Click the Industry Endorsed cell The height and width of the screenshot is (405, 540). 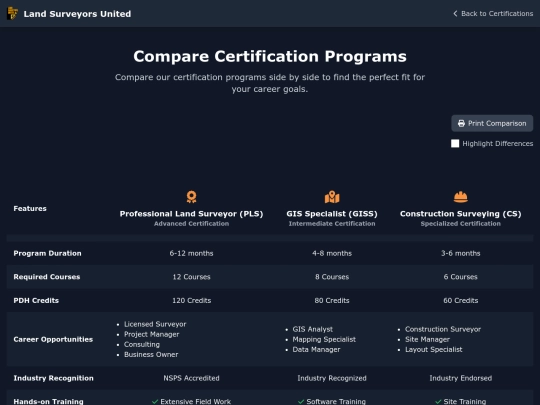[x=461, y=378]
